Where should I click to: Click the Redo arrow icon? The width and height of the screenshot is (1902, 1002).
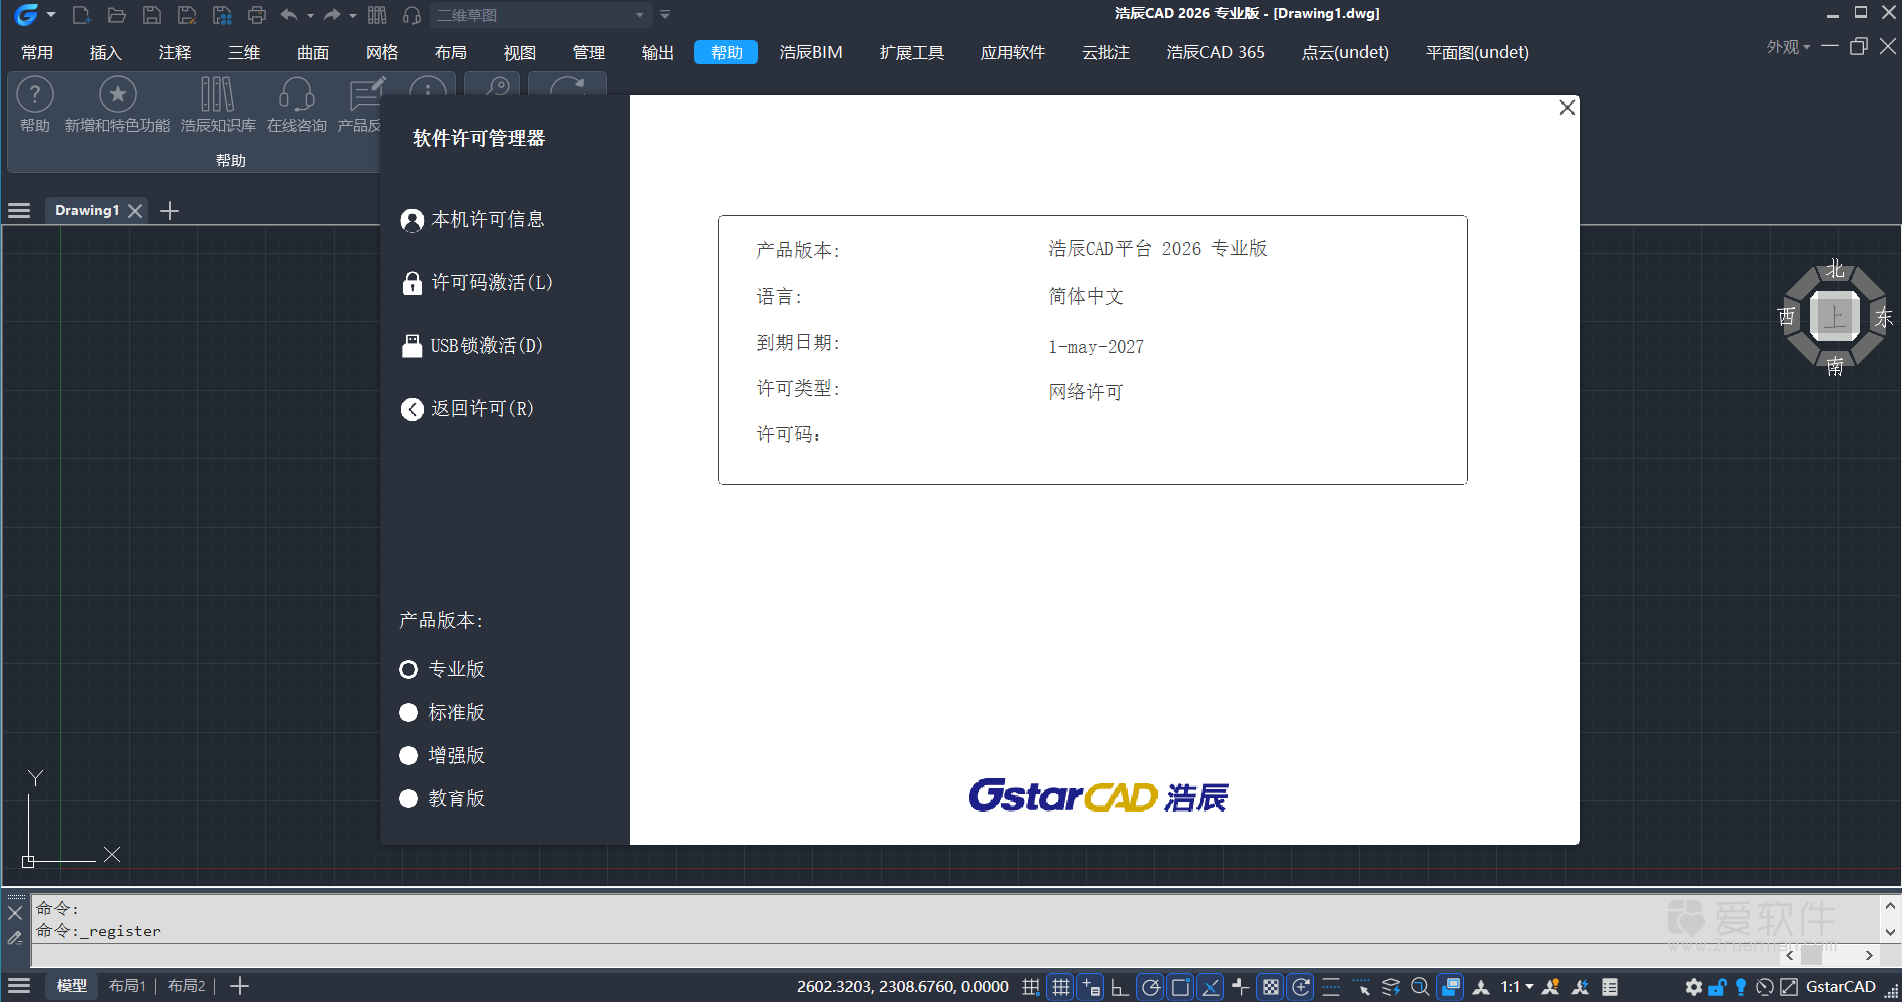pos(332,15)
